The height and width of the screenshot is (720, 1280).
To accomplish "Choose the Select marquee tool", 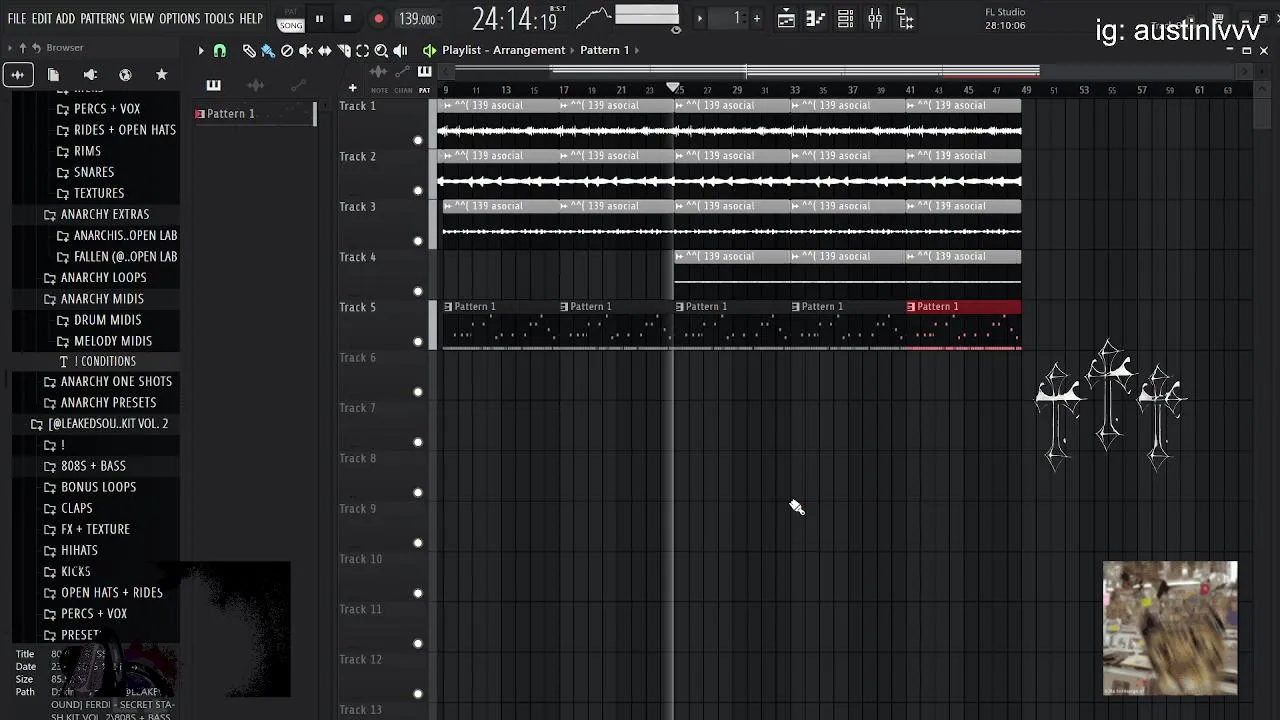I will pyautogui.click(x=363, y=50).
